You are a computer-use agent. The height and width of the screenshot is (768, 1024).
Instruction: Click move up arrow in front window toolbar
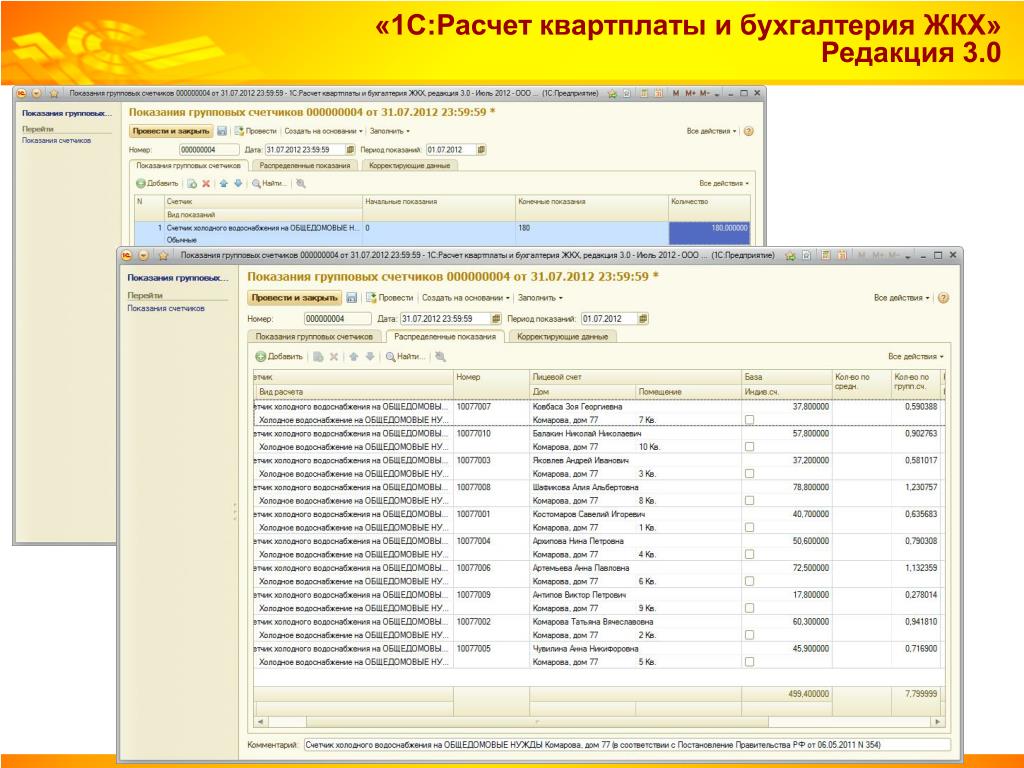click(x=353, y=357)
